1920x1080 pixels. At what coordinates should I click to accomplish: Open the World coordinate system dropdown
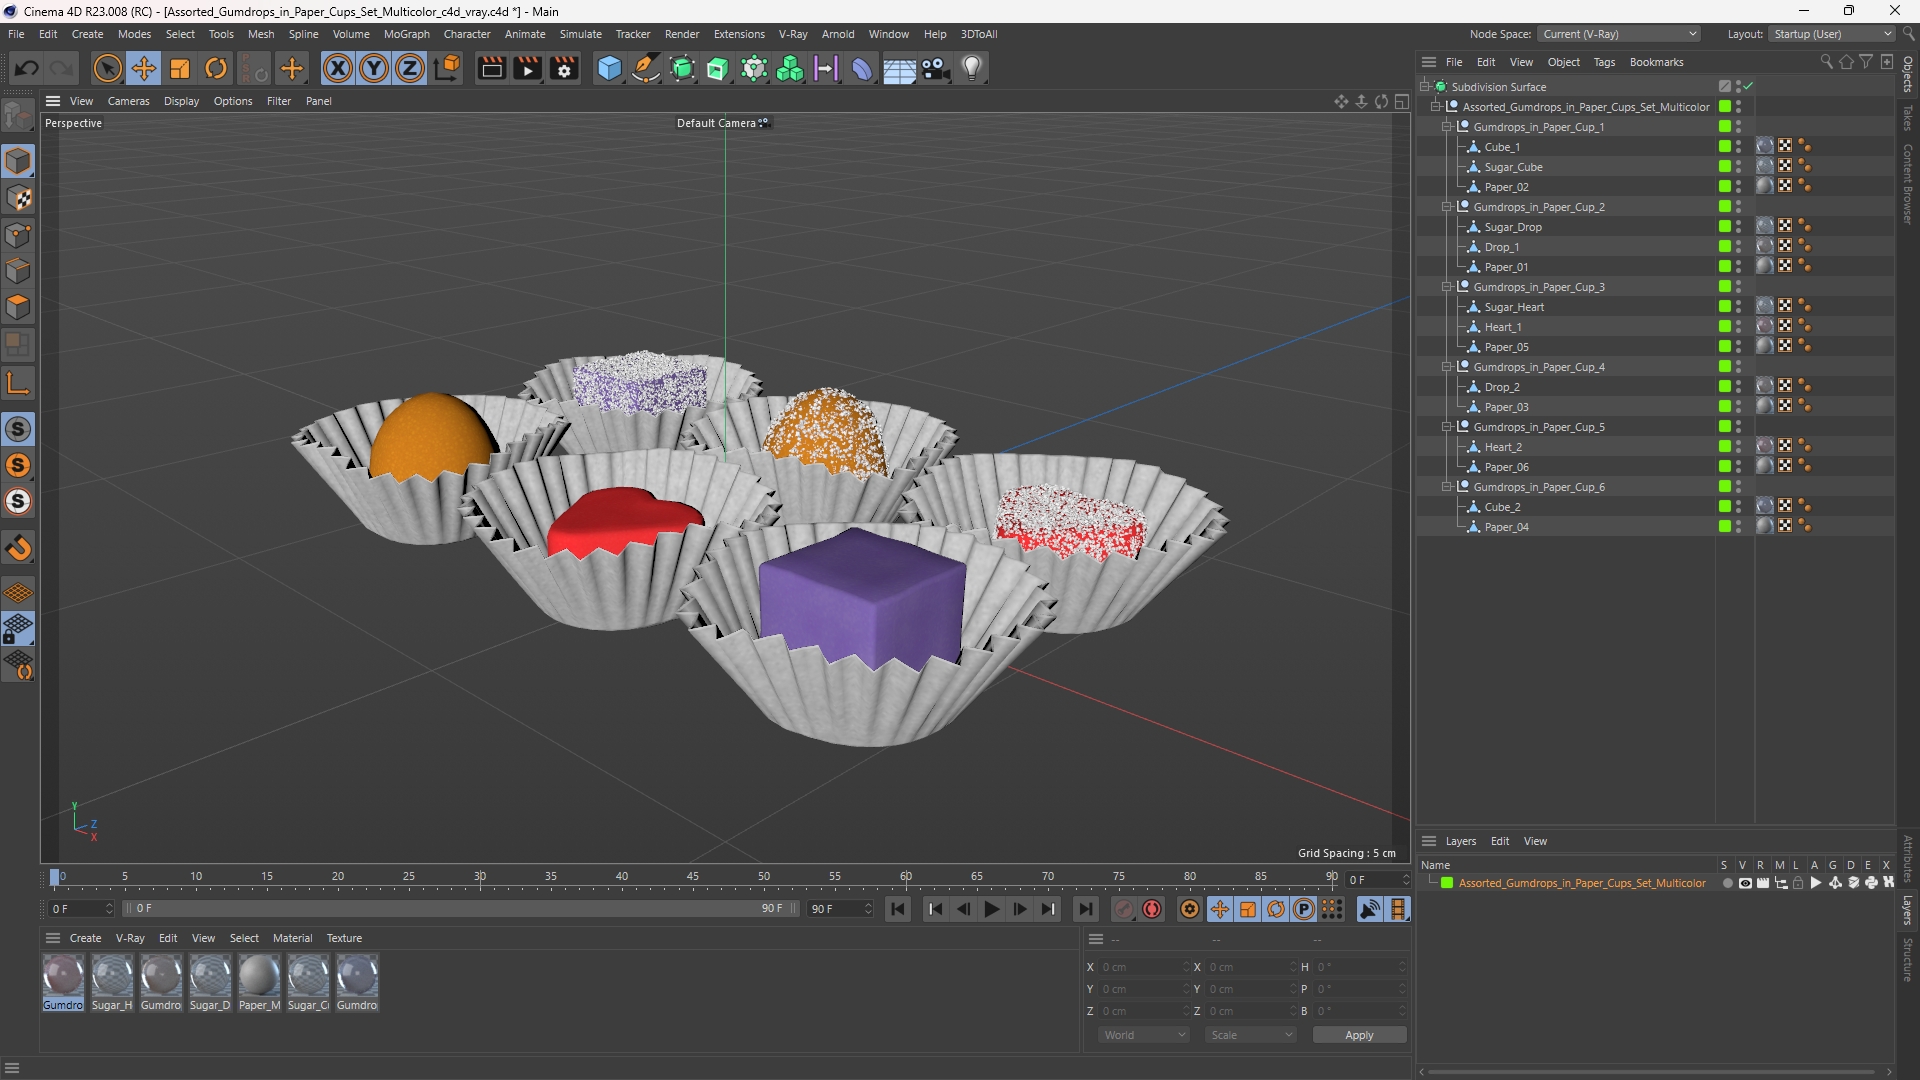[x=1144, y=1035]
